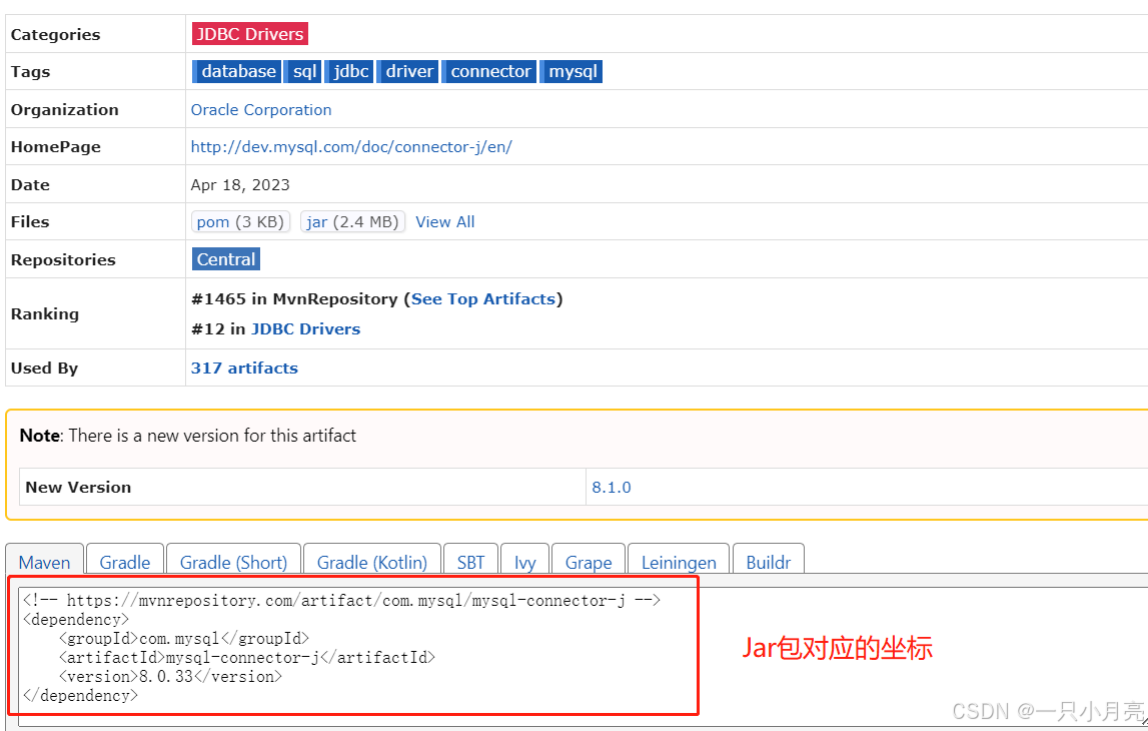Screen dimensions: 1148x731
Task: Switch to the Ivy tab
Action: [525, 561]
